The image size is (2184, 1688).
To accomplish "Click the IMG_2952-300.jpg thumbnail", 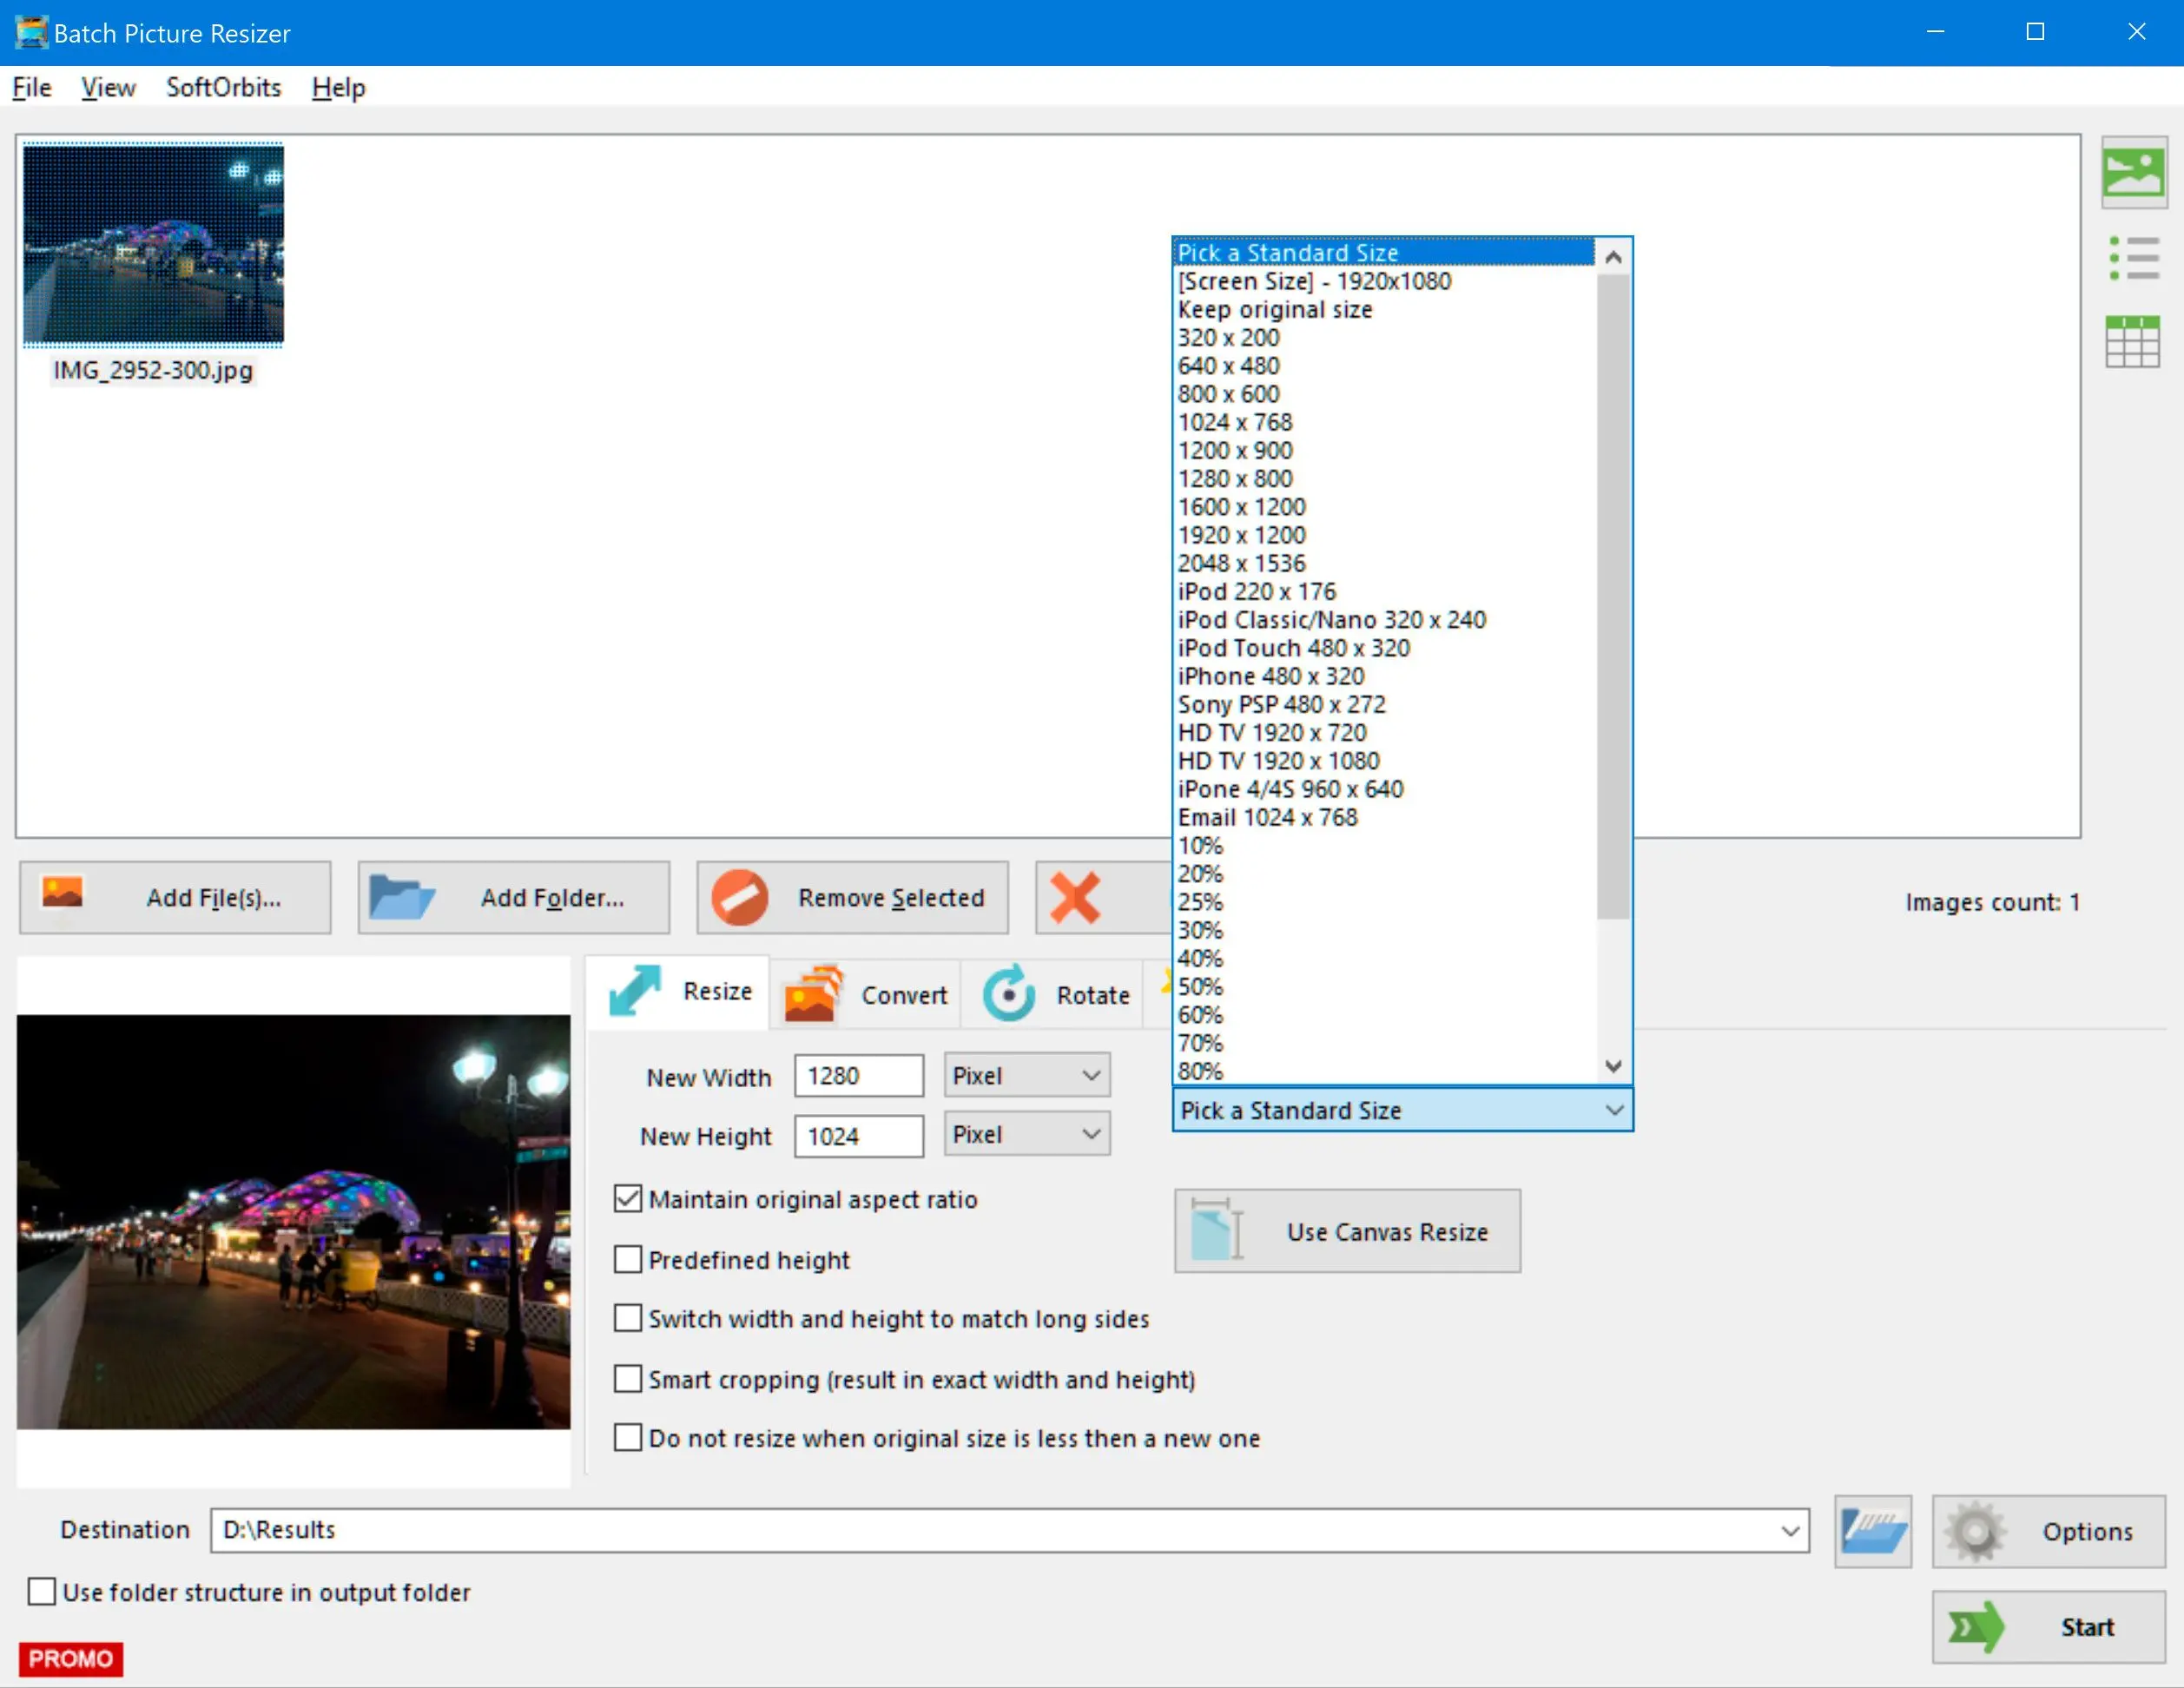I will [156, 245].
